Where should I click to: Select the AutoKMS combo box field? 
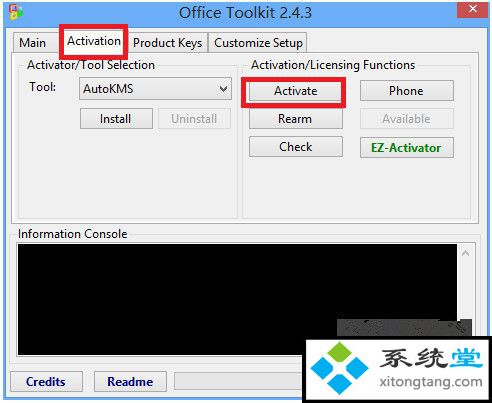coord(155,89)
